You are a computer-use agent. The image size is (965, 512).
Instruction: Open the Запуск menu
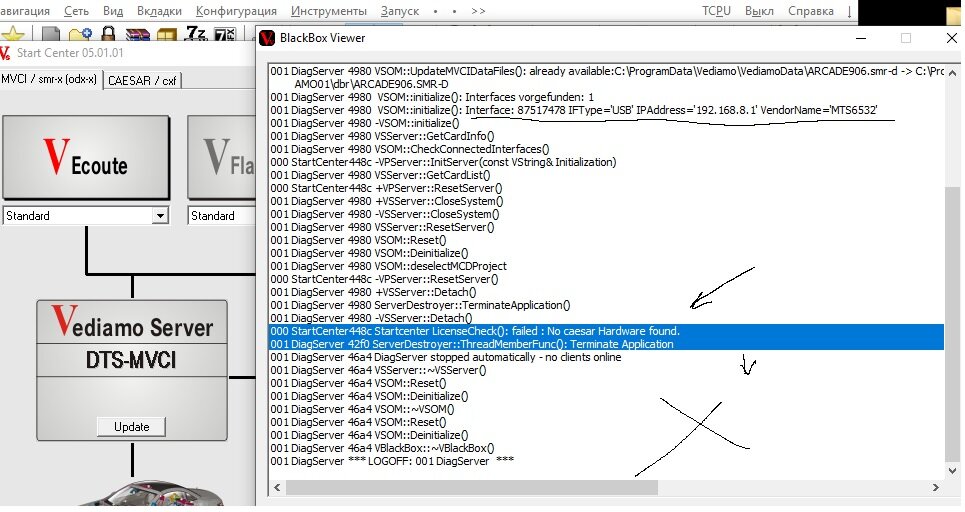click(x=399, y=11)
